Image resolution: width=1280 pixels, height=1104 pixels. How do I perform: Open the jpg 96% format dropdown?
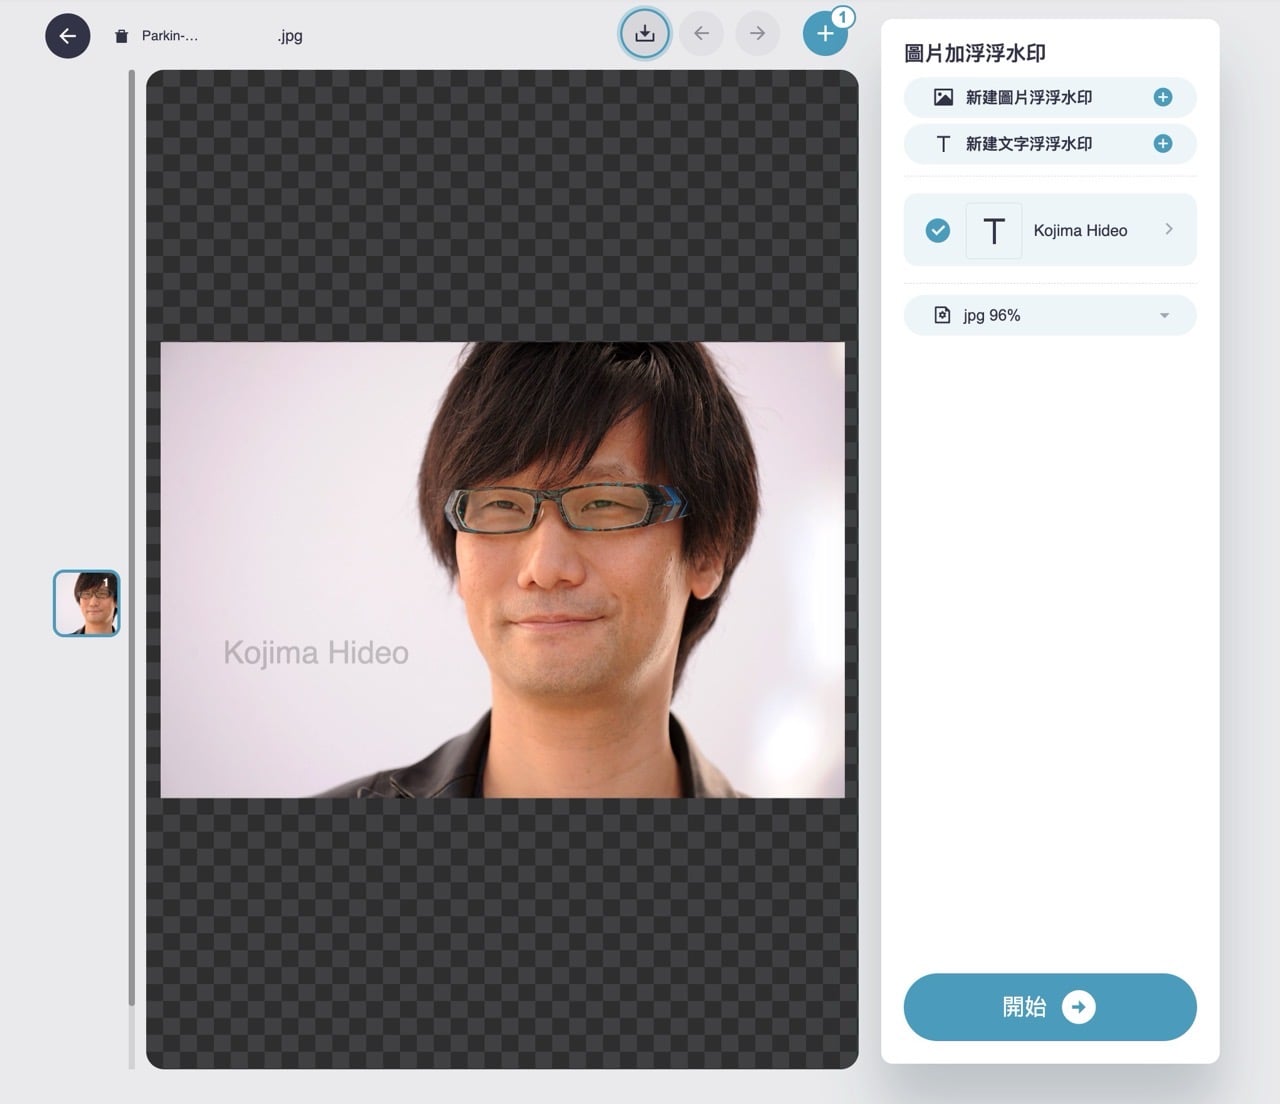[x=1049, y=316]
